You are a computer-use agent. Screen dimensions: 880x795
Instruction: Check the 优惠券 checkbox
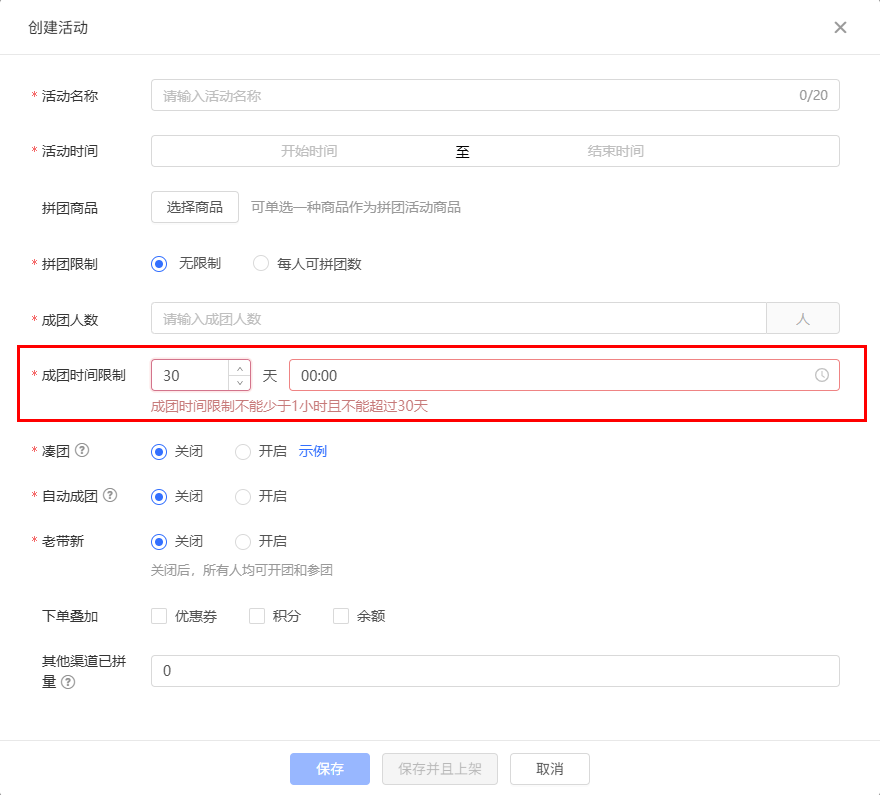click(159, 616)
